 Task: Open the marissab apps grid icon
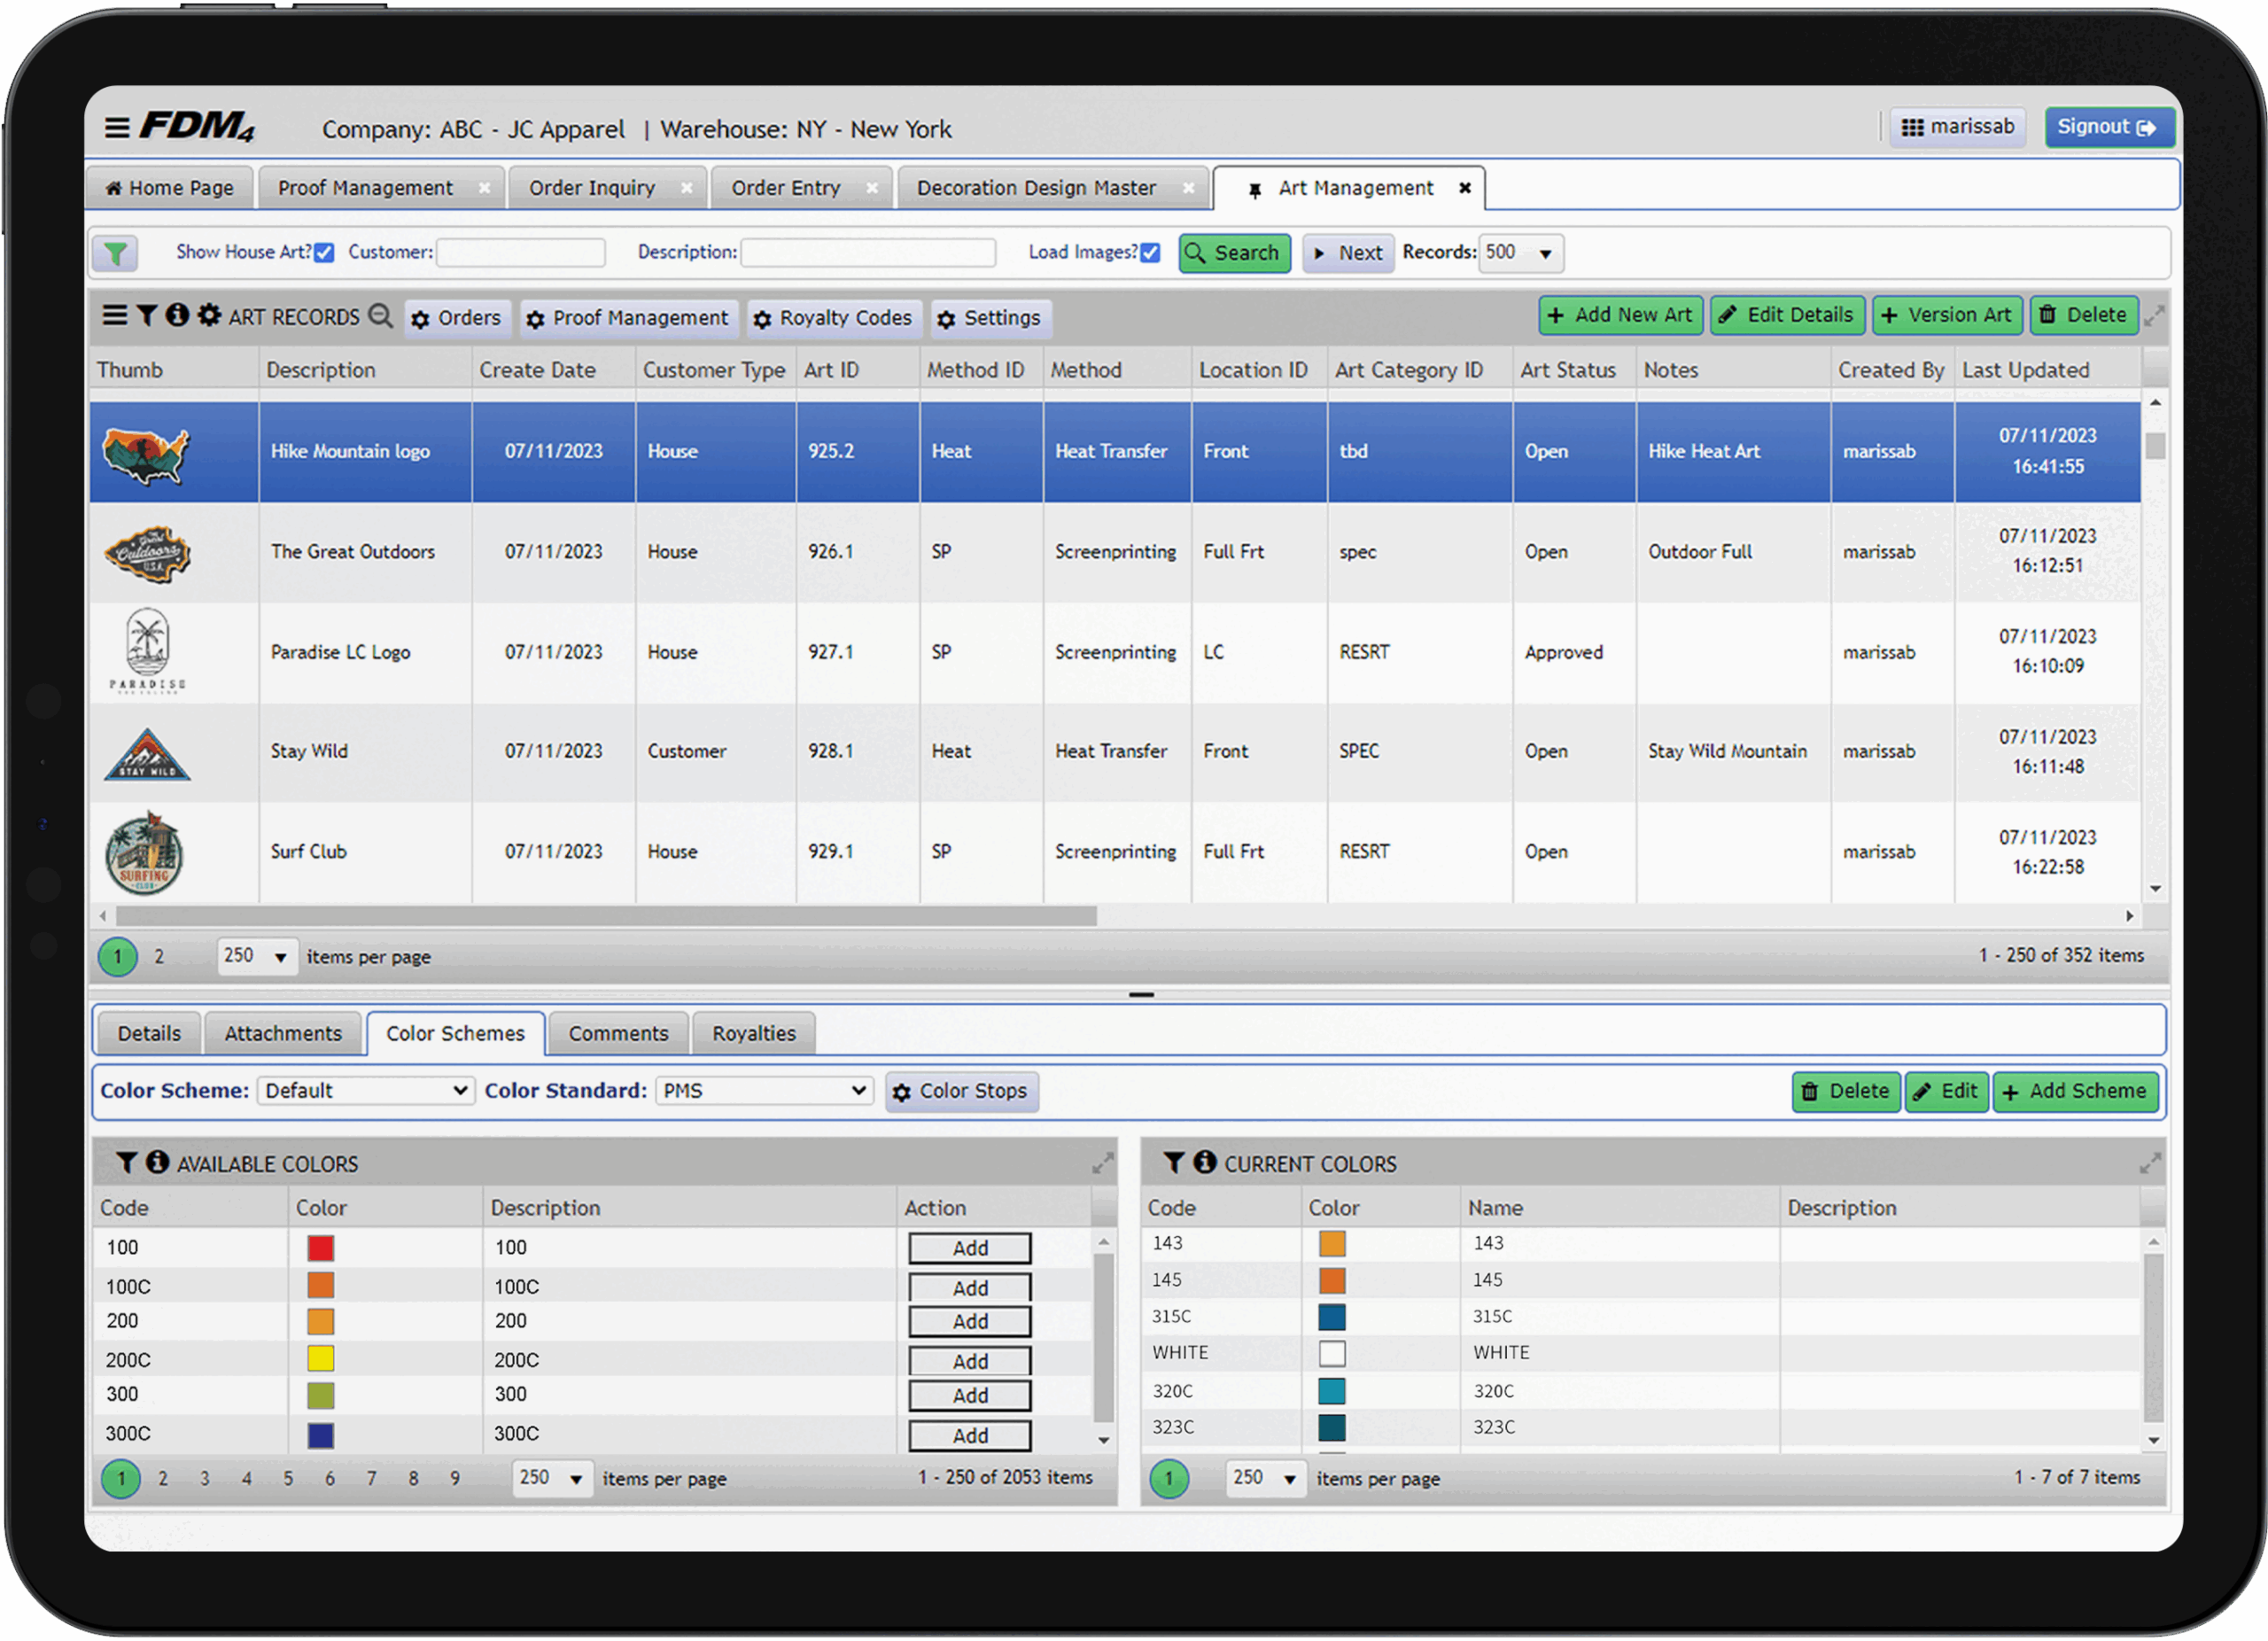point(1911,127)
